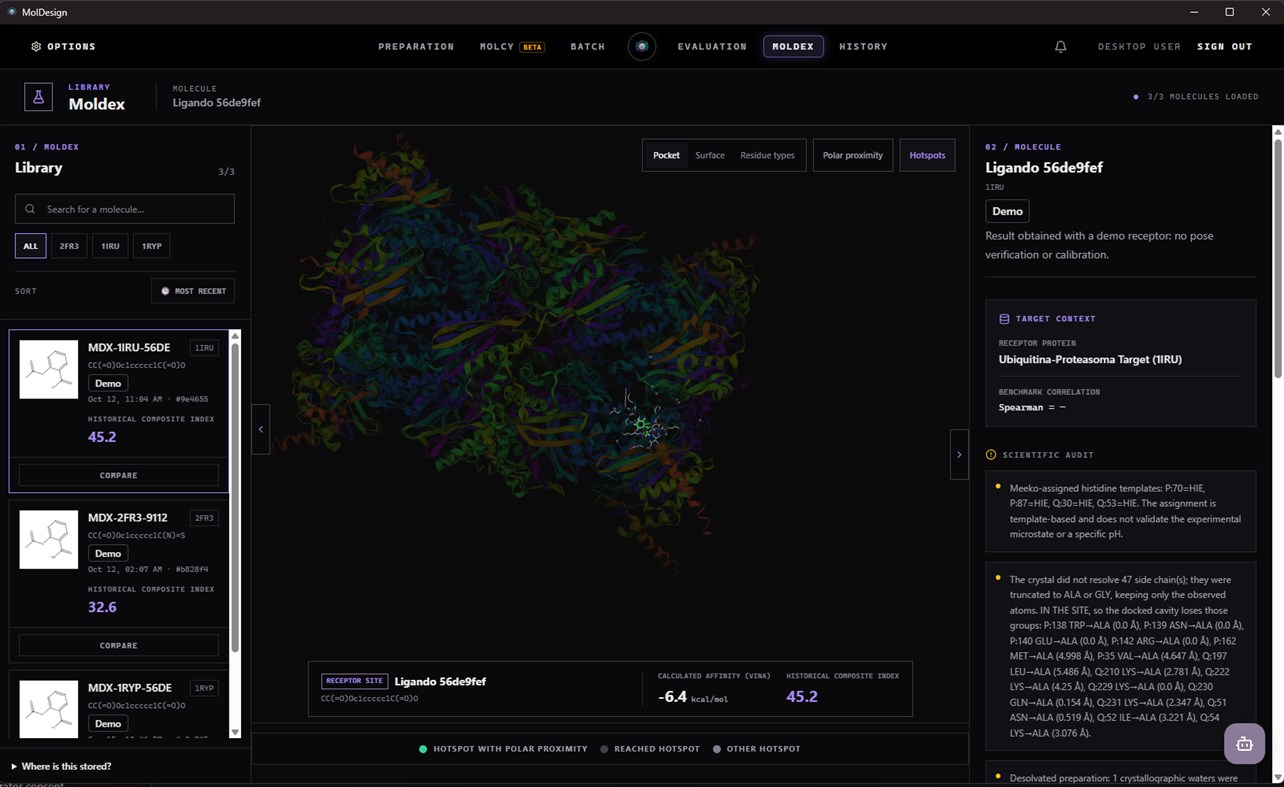Click the central round logo icon
This screenshot has width=1284, height=787.
point(642,47)
